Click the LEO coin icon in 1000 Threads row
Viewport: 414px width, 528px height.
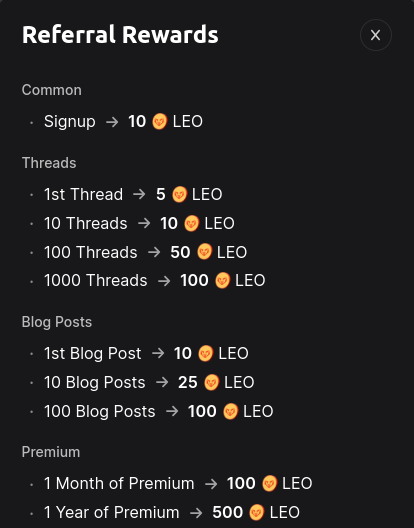pos(222,280)
